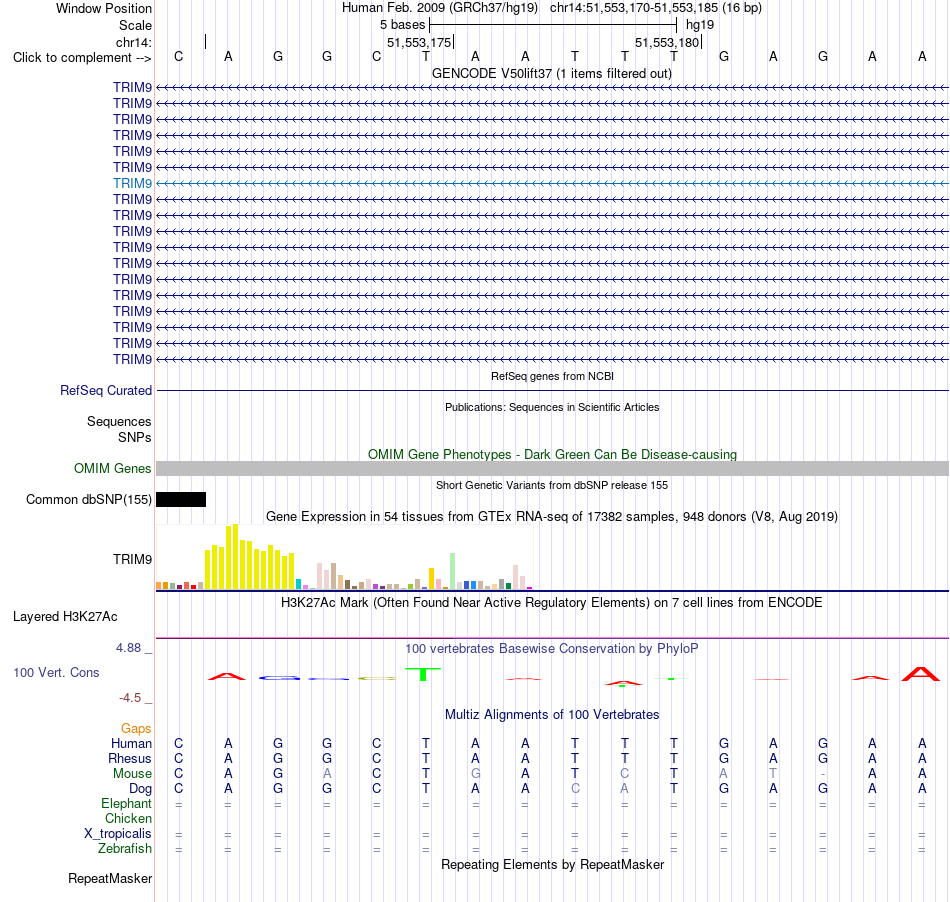Click the cyan bar in the GTEx chart
This screenshot has width=950, height=902.
[299, 585]
